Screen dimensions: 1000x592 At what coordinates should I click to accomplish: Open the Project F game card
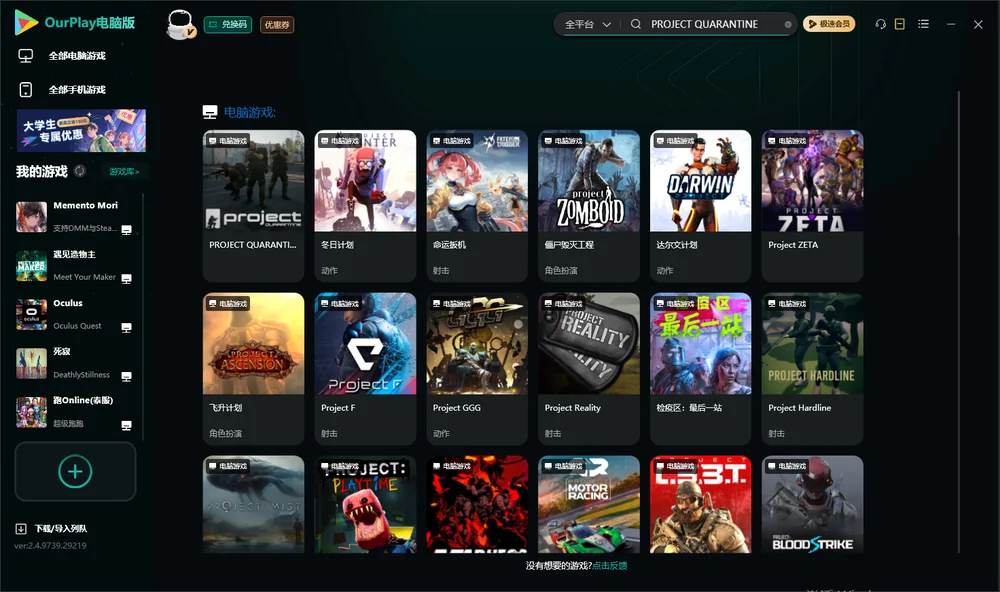coord(365,368)
